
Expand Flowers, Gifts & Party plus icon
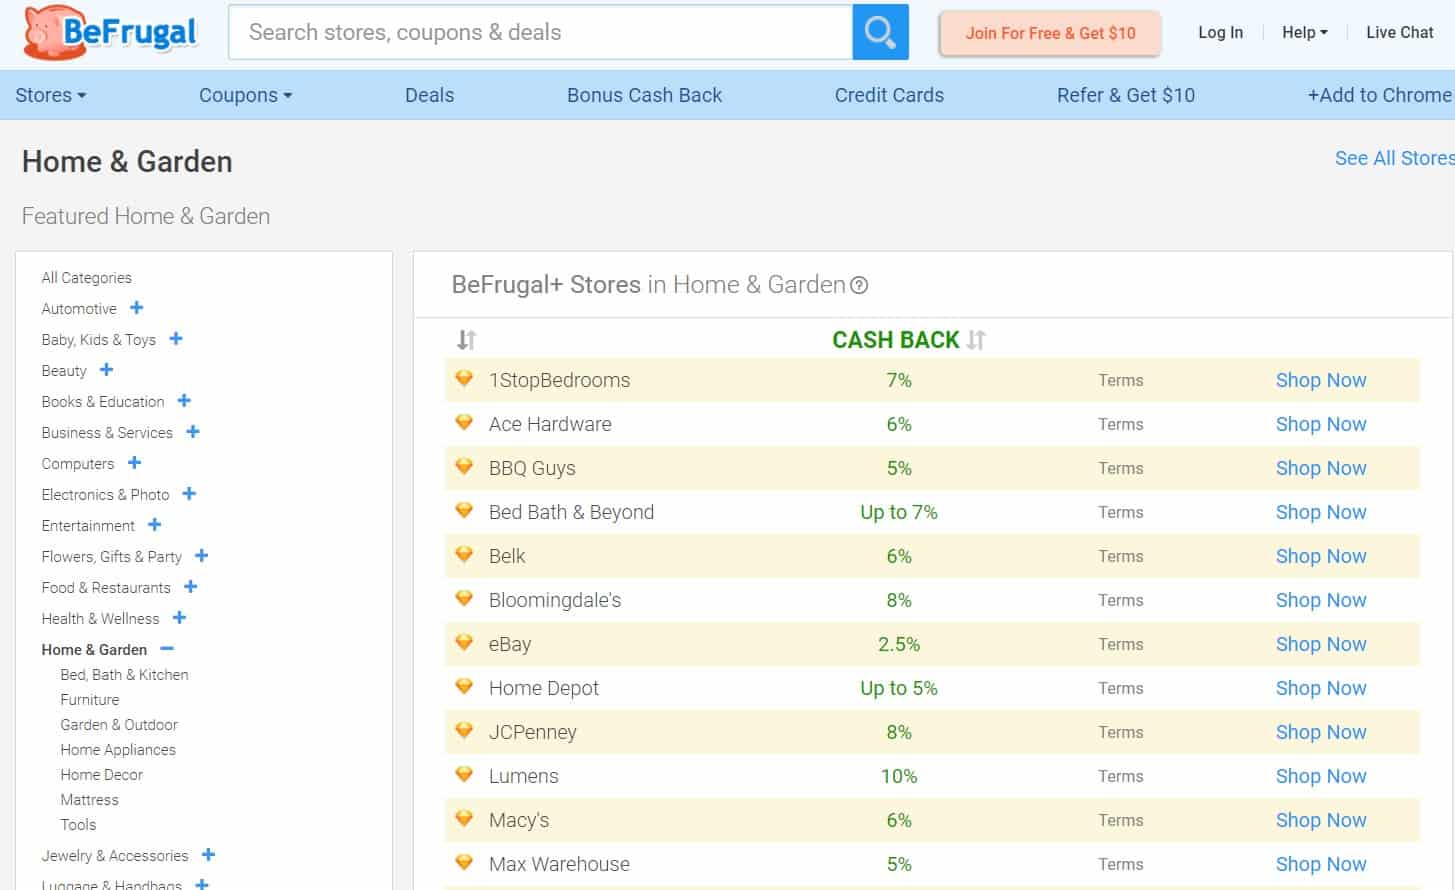[x=202, y=556]
